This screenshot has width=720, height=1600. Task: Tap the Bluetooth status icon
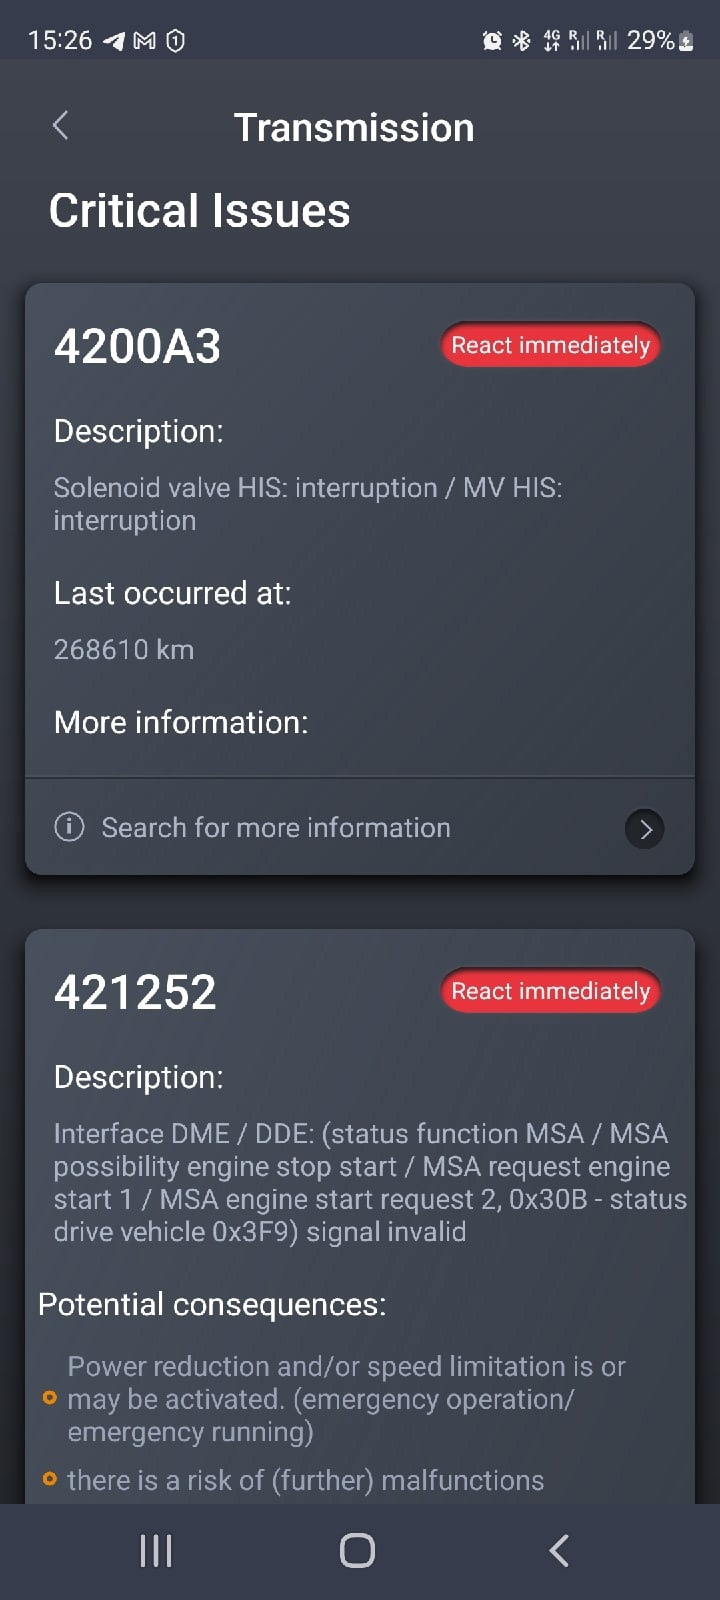pos(521,41)
